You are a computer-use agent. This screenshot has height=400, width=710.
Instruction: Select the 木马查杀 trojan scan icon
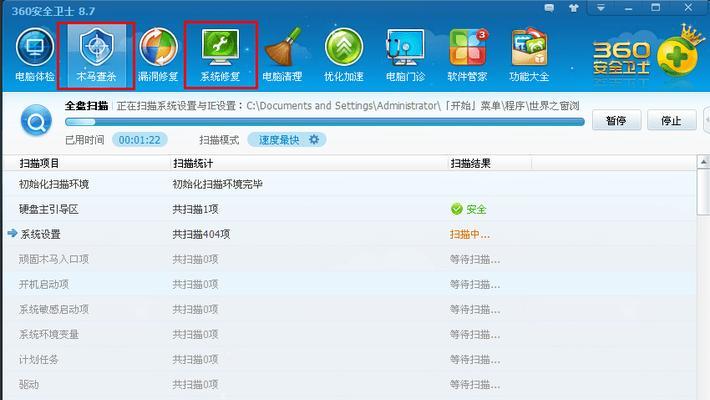96,55
